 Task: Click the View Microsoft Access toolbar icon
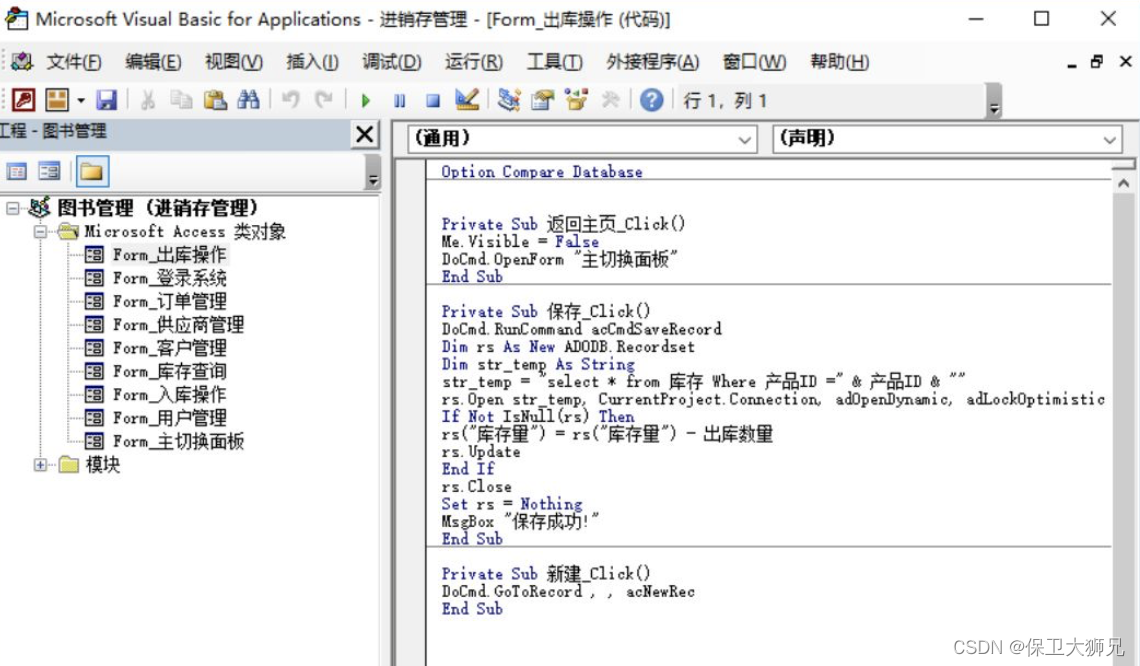(23, 100)
